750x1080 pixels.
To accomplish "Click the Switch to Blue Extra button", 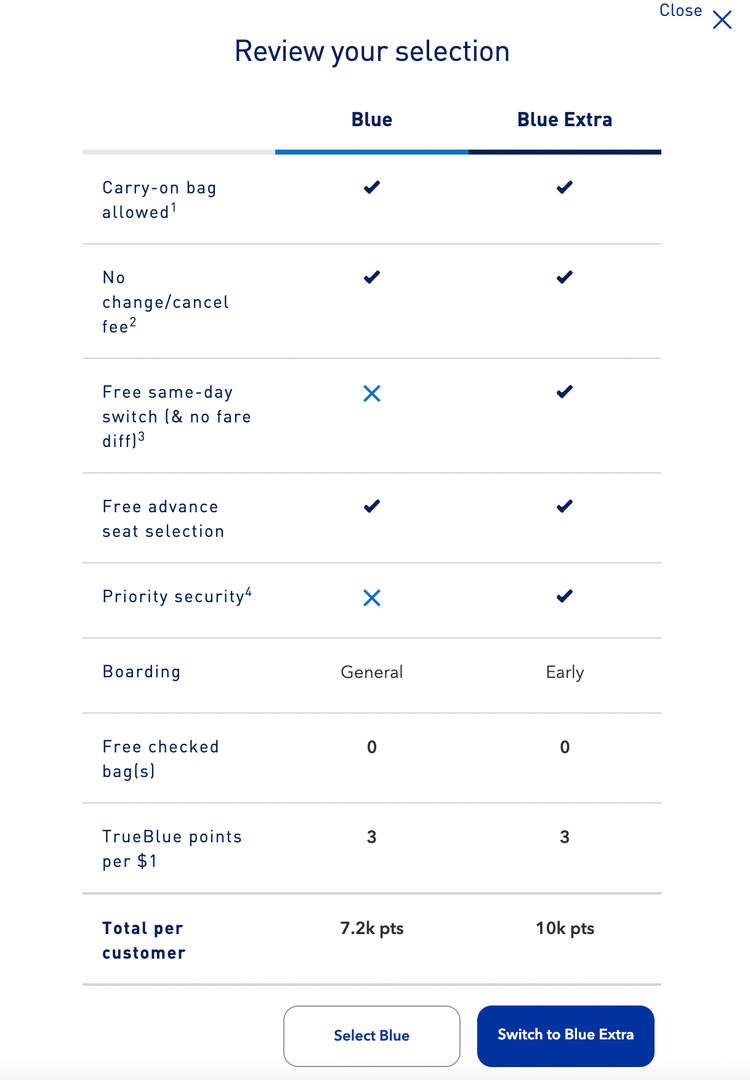I will (565, 1036).
